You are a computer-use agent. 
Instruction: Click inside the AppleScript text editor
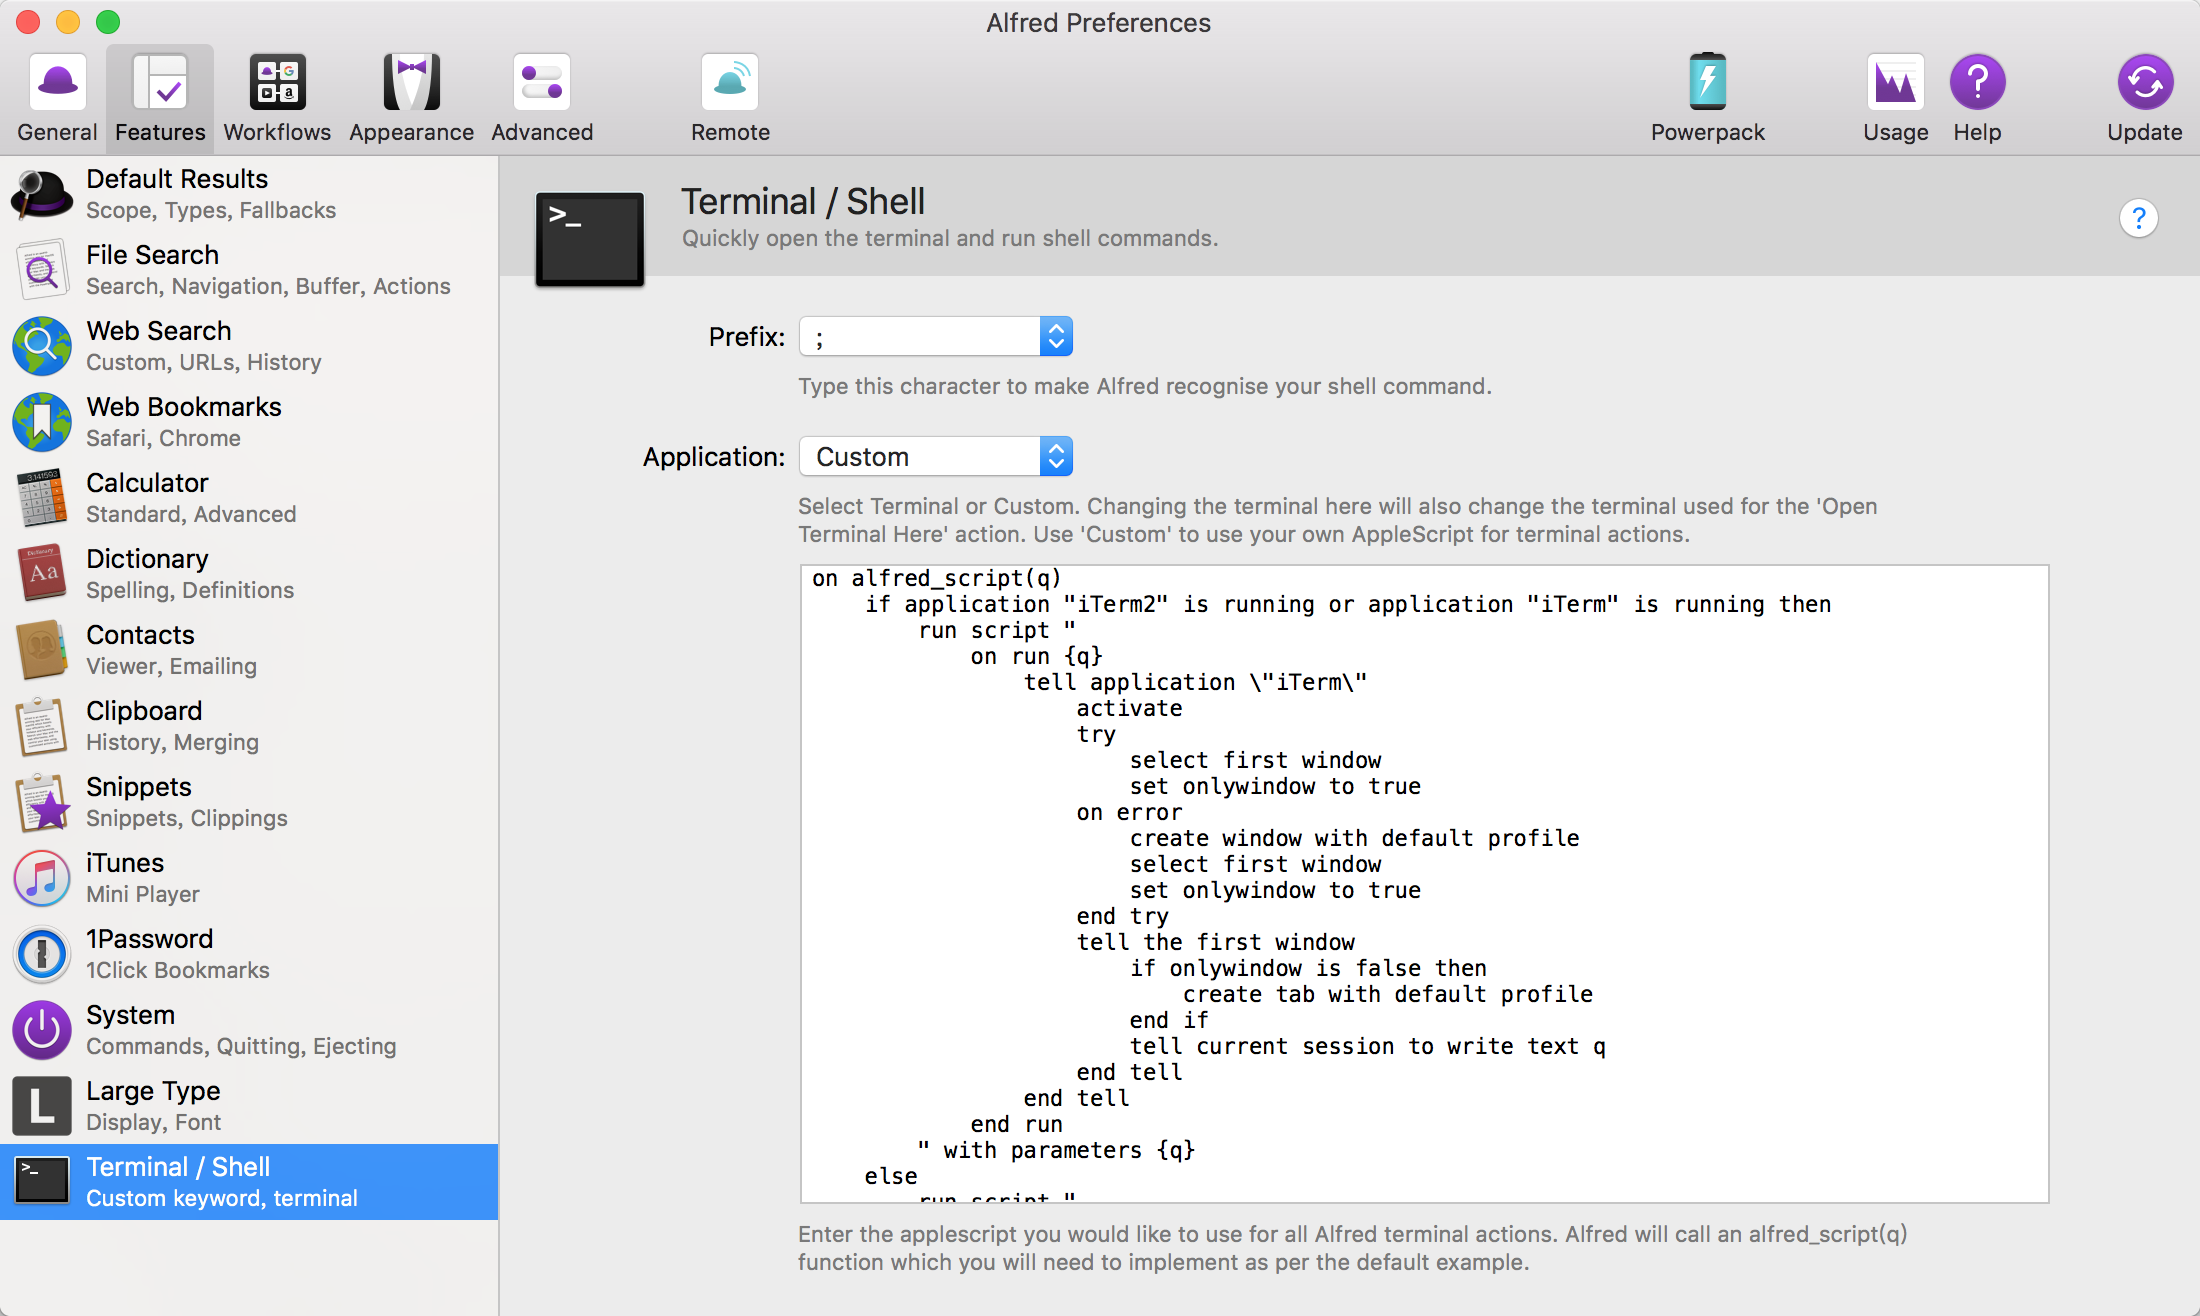[x=1424, y=884]
